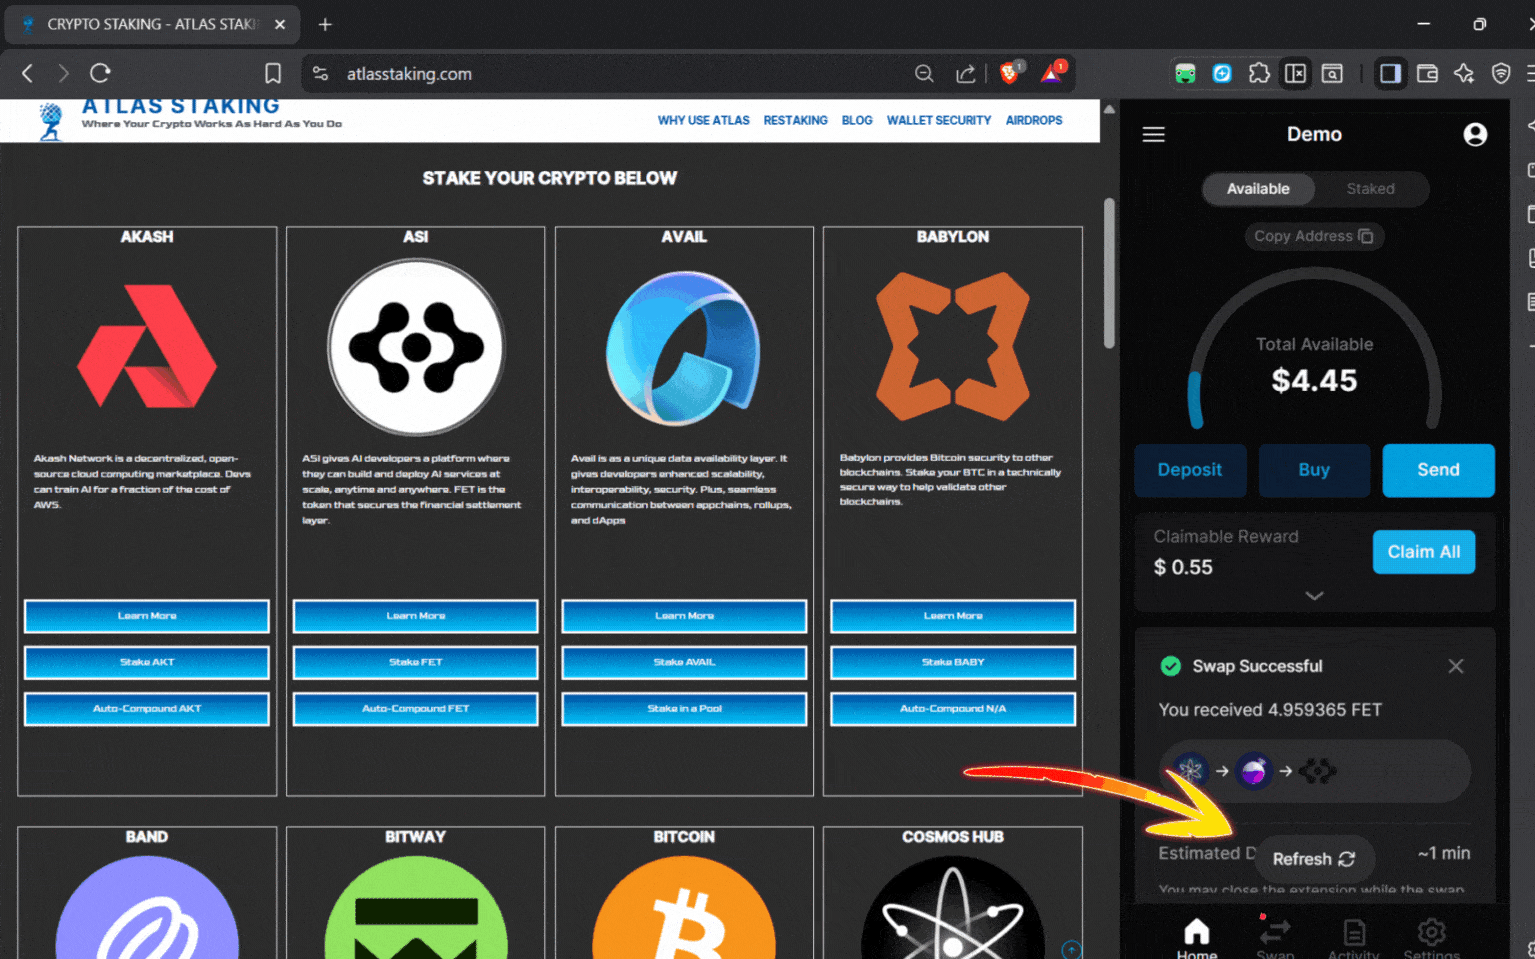This screenshot has height=959, width=1535.
Task: Switch to the Staked tab
Action: click(1370, 189)
